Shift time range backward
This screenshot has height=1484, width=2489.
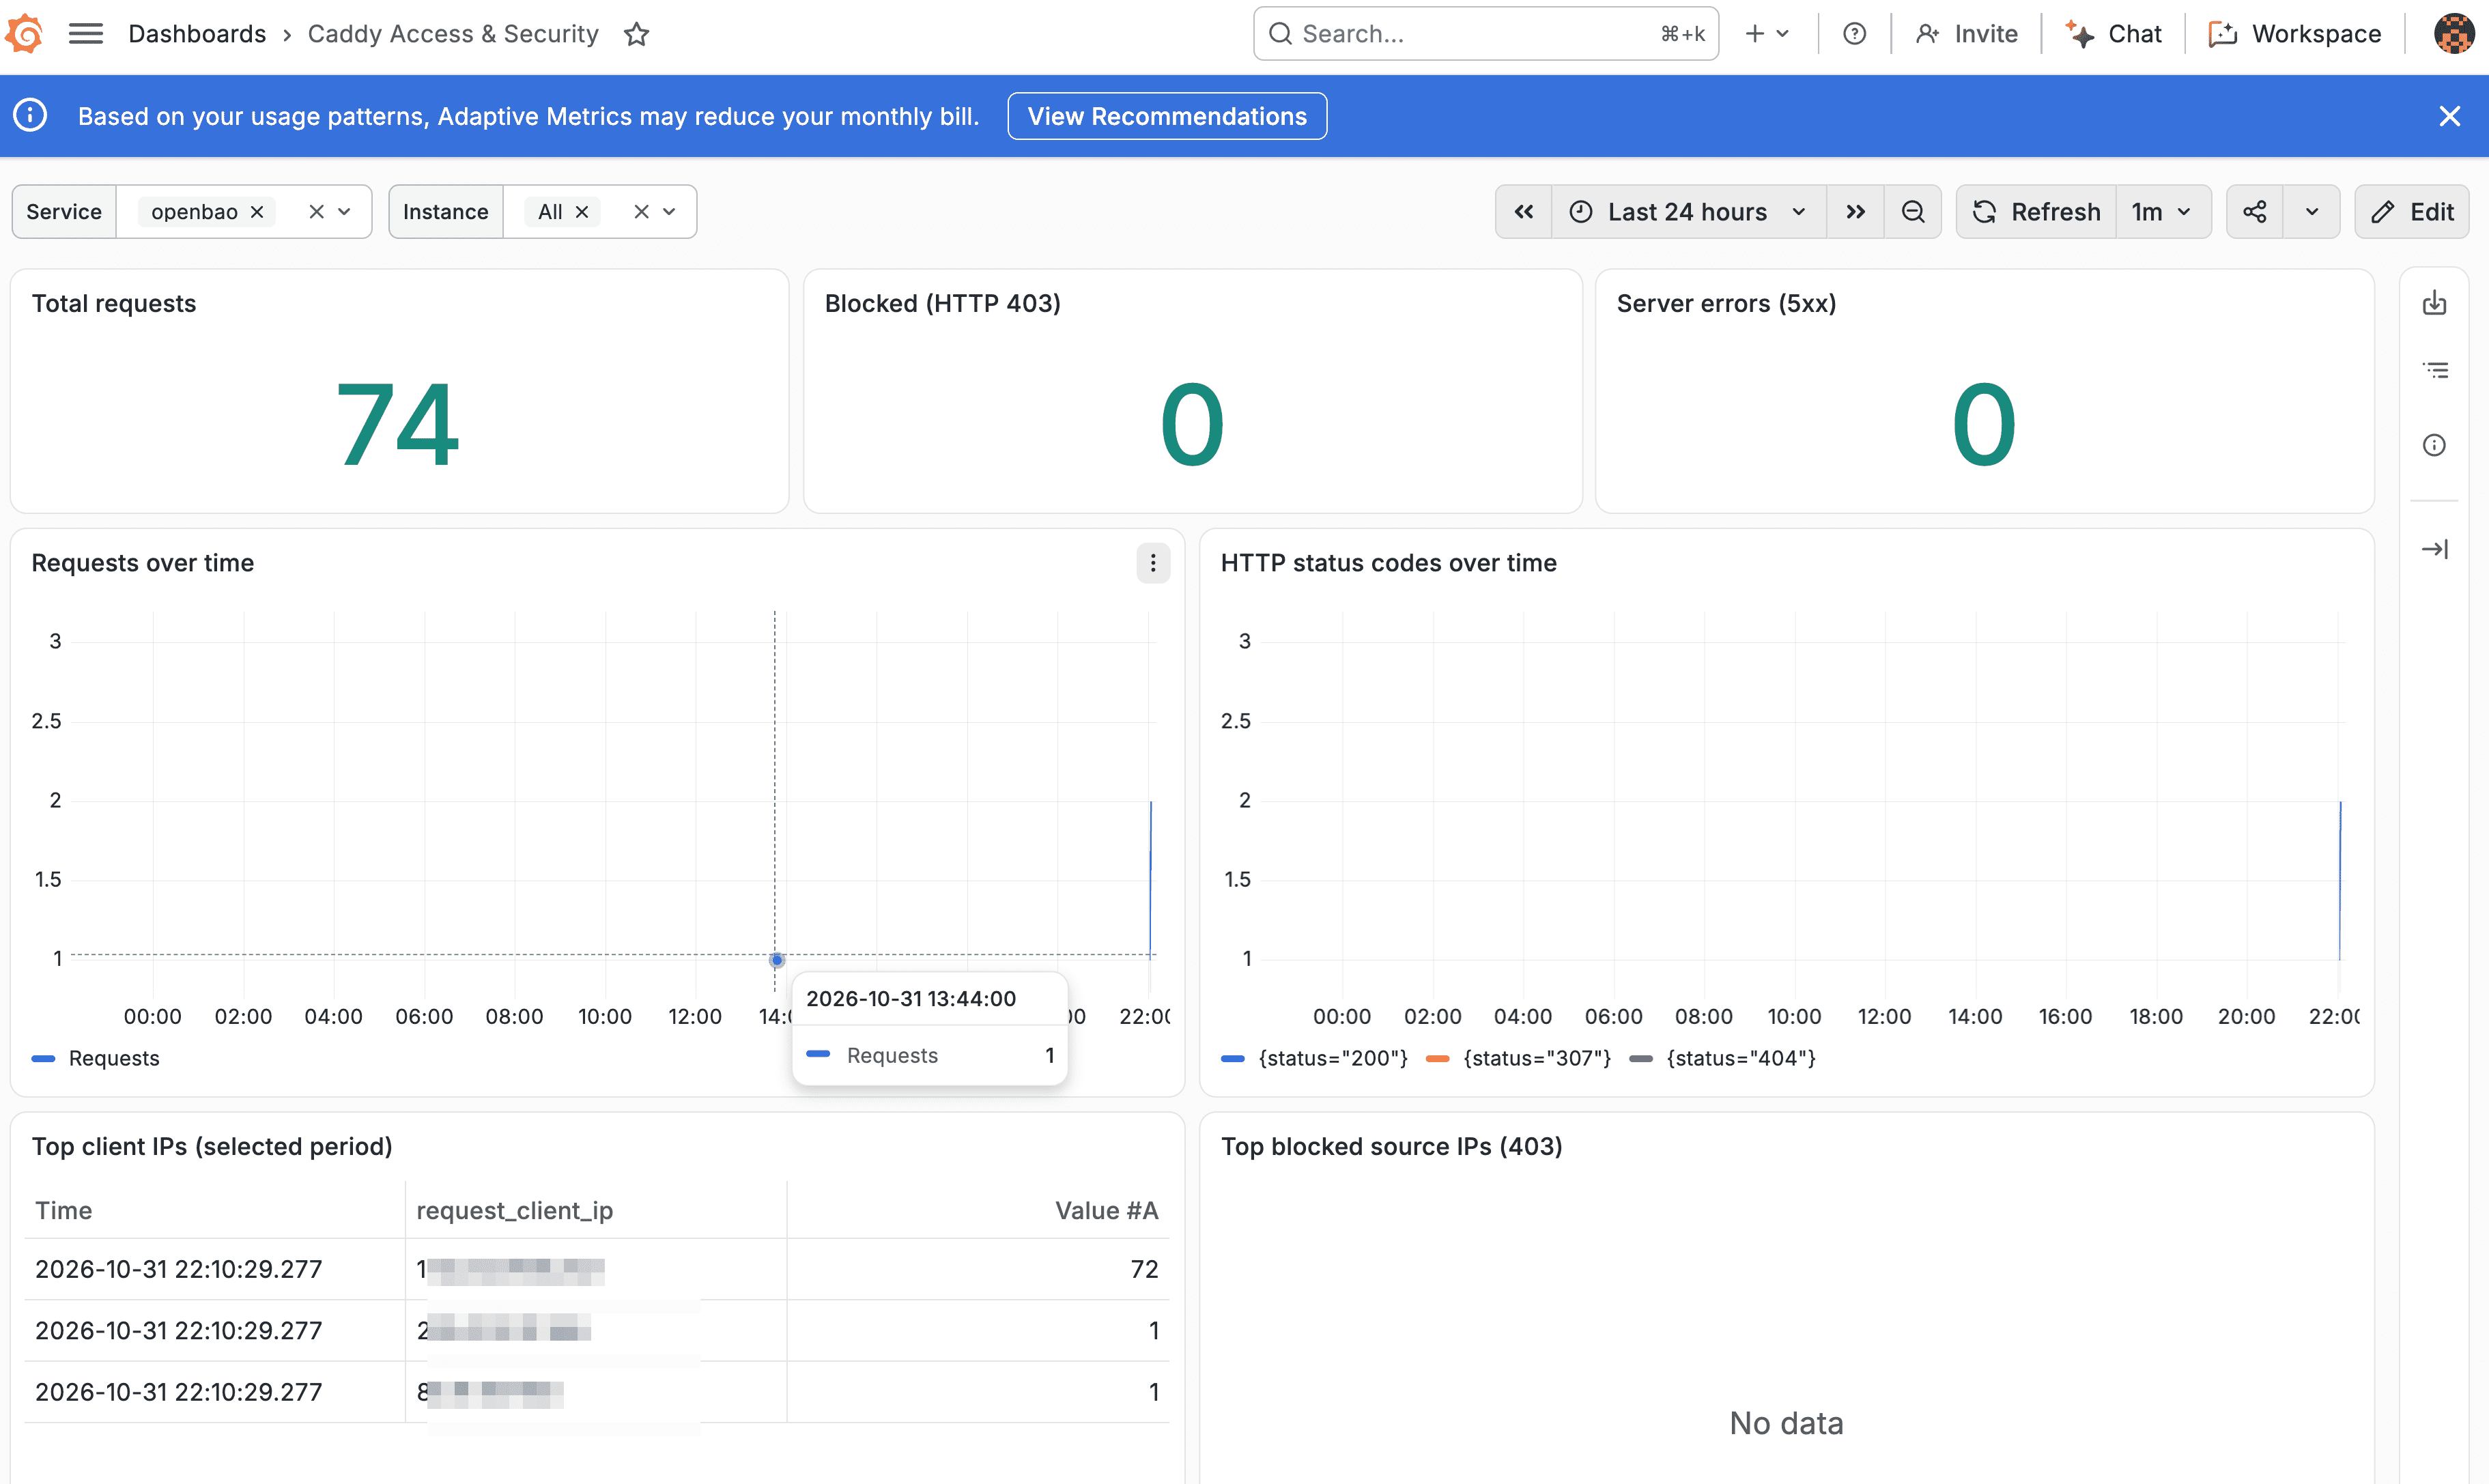coord(1523,212)
